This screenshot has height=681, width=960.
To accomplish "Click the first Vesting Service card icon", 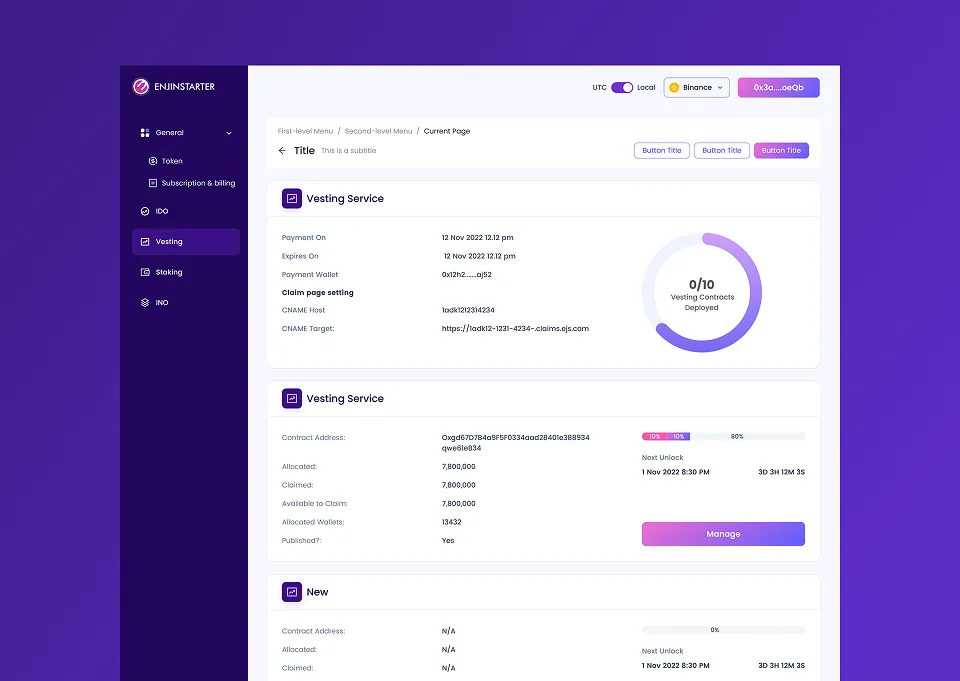I will 292,198.
